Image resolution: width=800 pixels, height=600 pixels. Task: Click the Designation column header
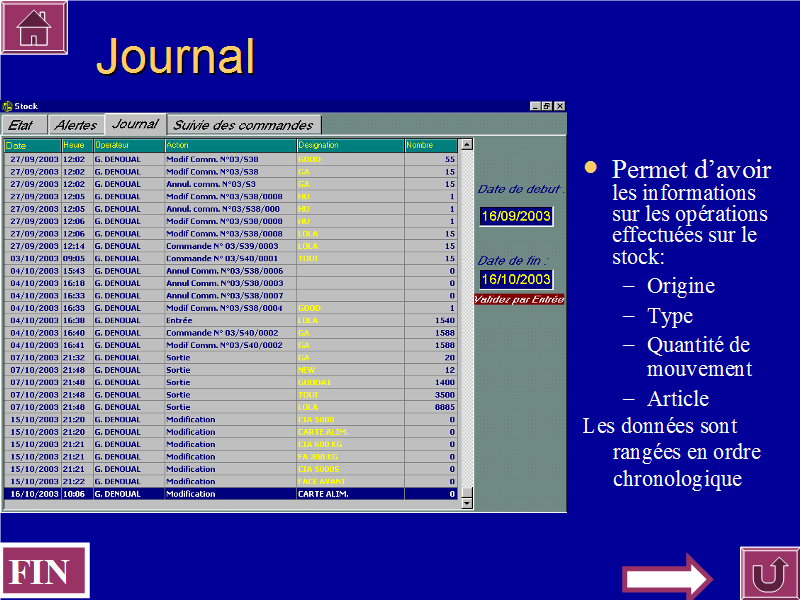point(351,145)
